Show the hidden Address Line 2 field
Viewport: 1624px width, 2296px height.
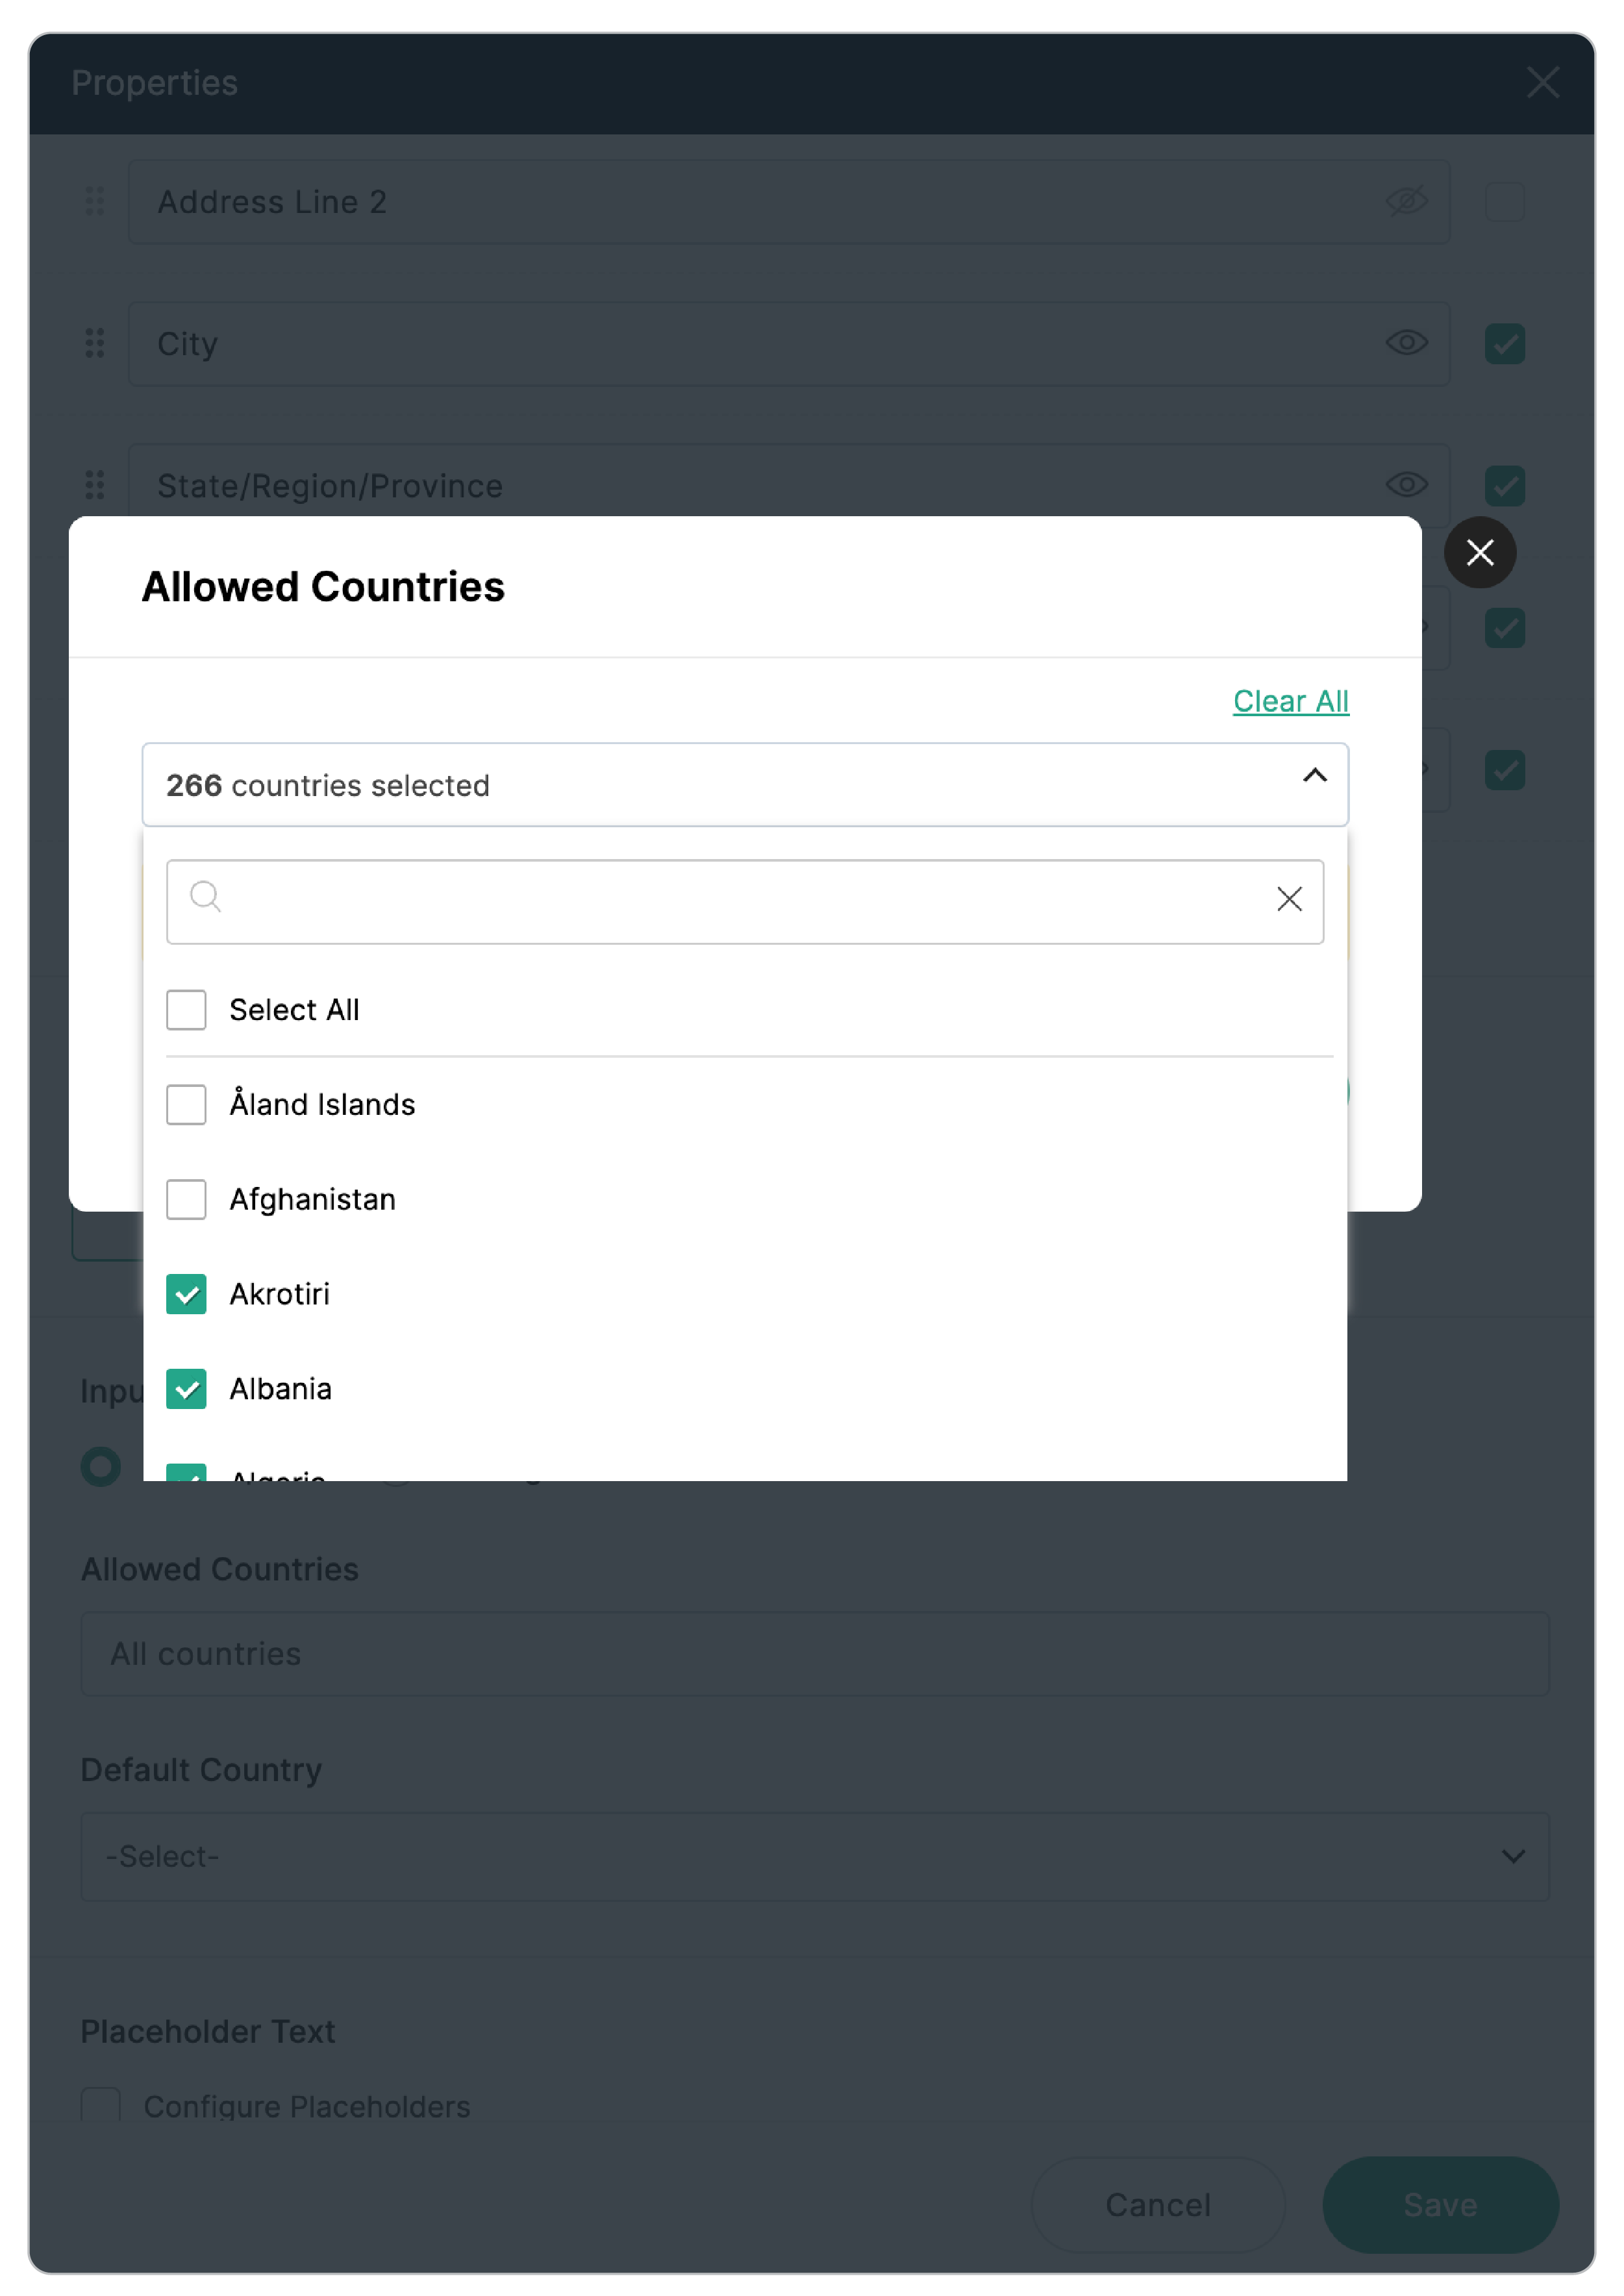click(x=1406, y=201)
